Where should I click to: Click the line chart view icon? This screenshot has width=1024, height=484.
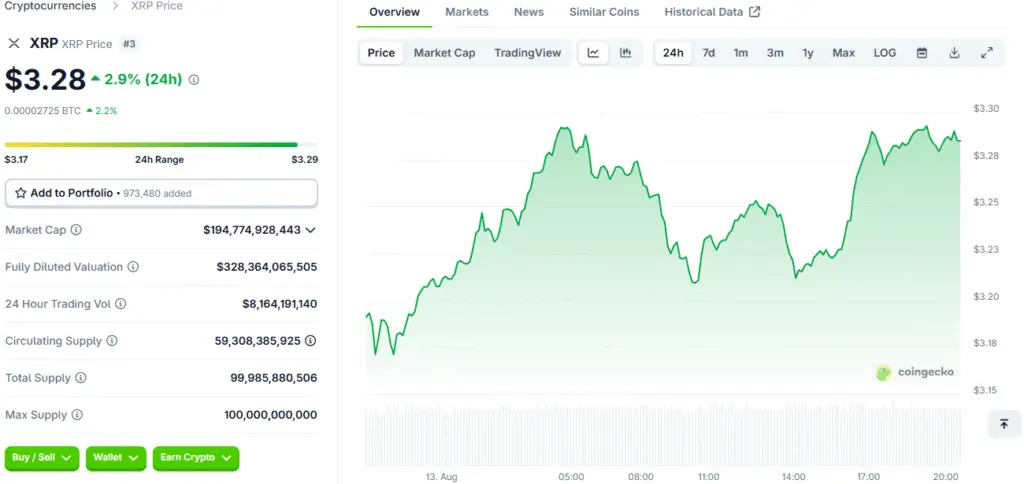click(x=593, y=53)
